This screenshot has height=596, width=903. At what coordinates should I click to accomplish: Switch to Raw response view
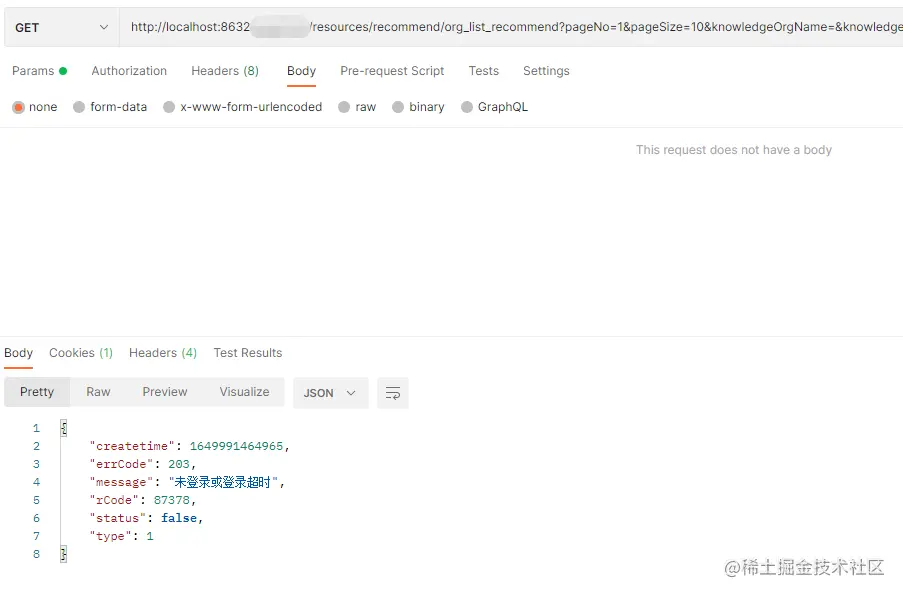tap(98, 392)
